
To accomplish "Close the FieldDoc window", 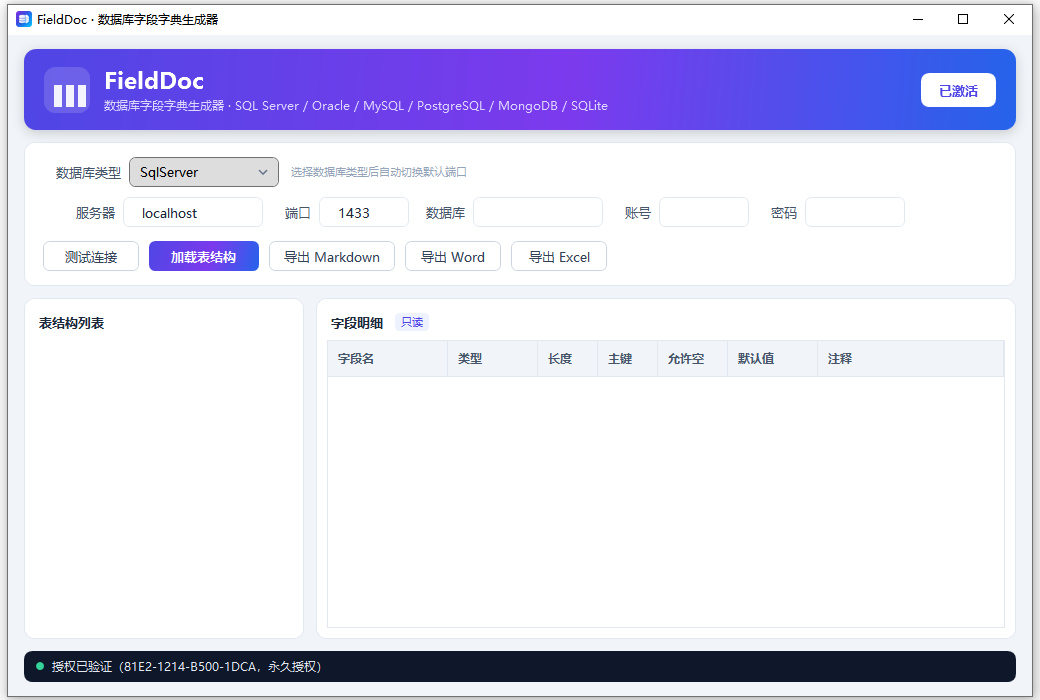I will pos(1009,19).
